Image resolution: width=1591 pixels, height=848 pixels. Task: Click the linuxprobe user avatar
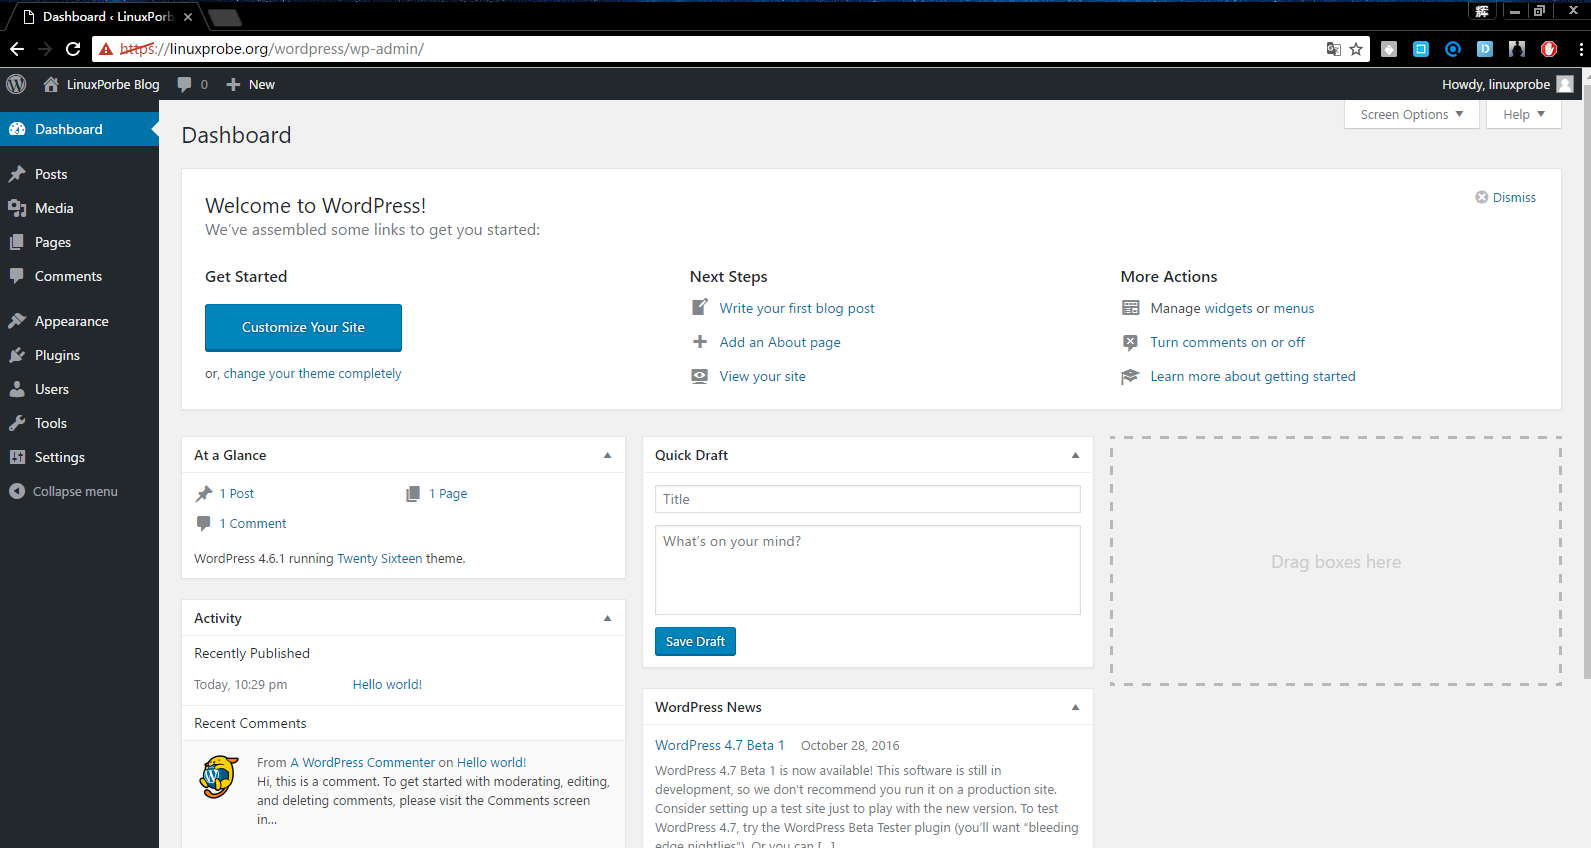coord(1565,84)
